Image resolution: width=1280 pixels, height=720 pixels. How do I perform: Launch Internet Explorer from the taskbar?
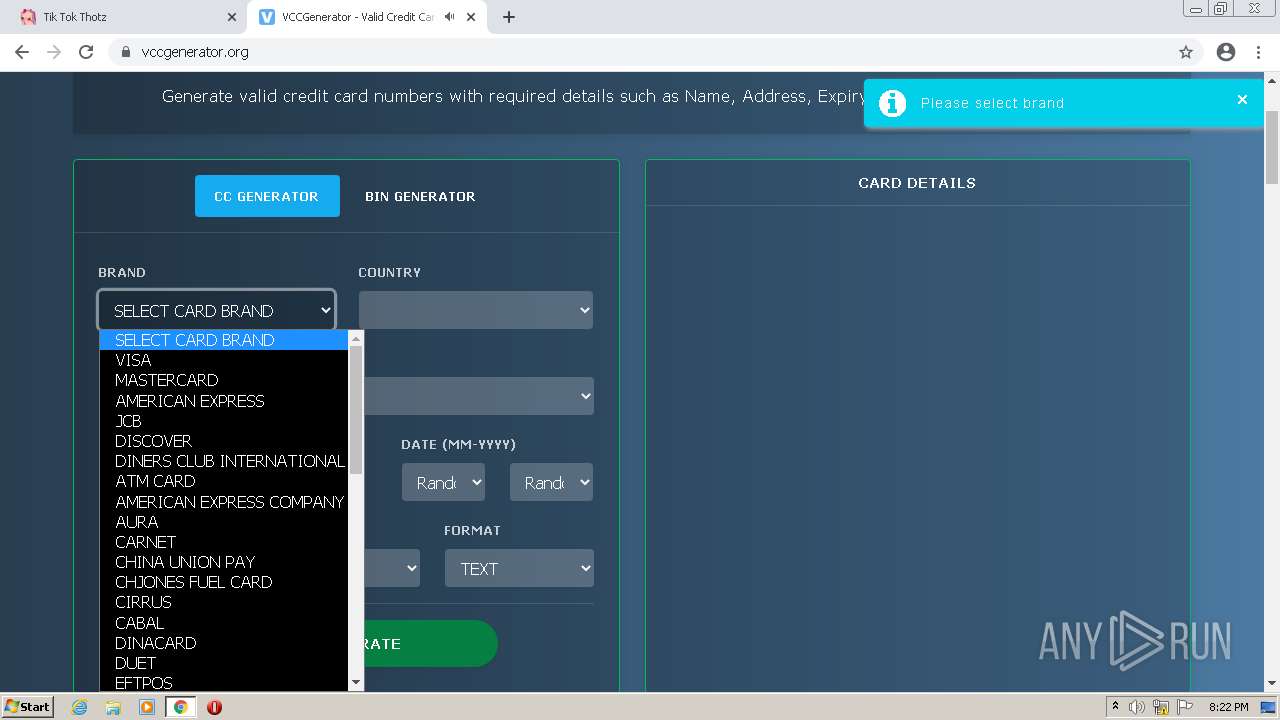pyautogui.click(x=80, y=707)
